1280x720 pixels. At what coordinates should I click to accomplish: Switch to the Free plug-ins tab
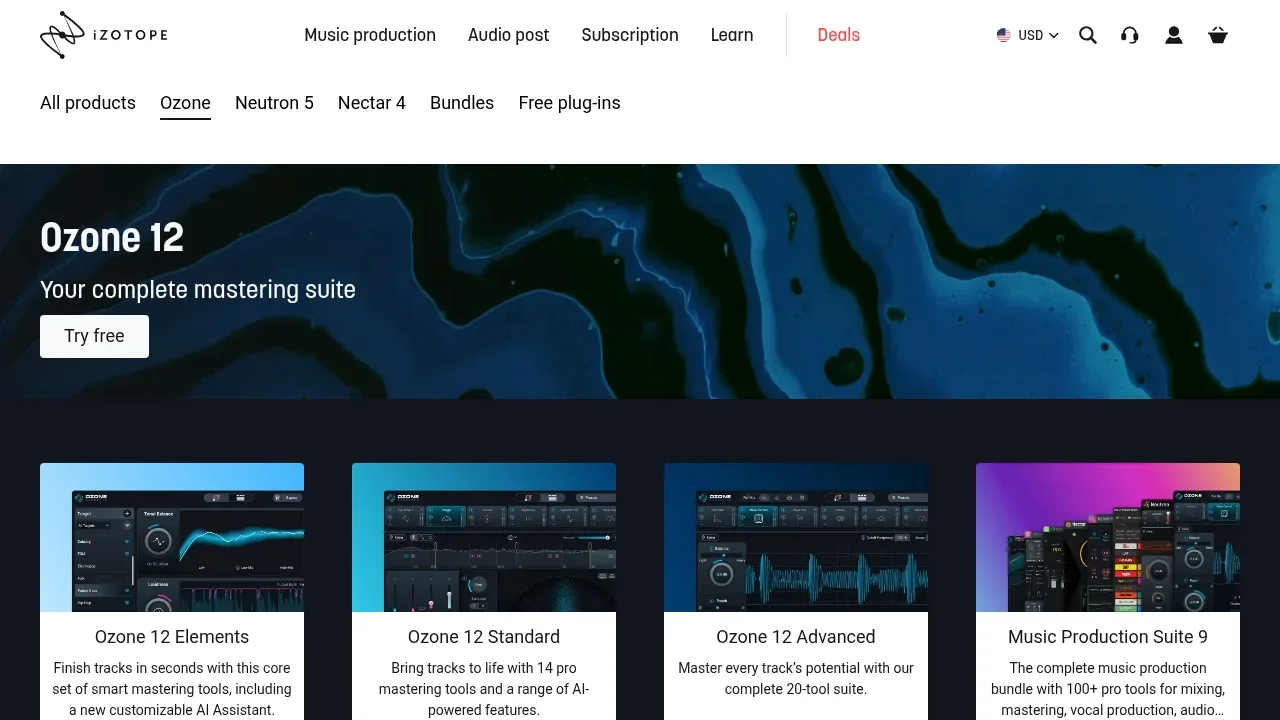tap(569, 103)
